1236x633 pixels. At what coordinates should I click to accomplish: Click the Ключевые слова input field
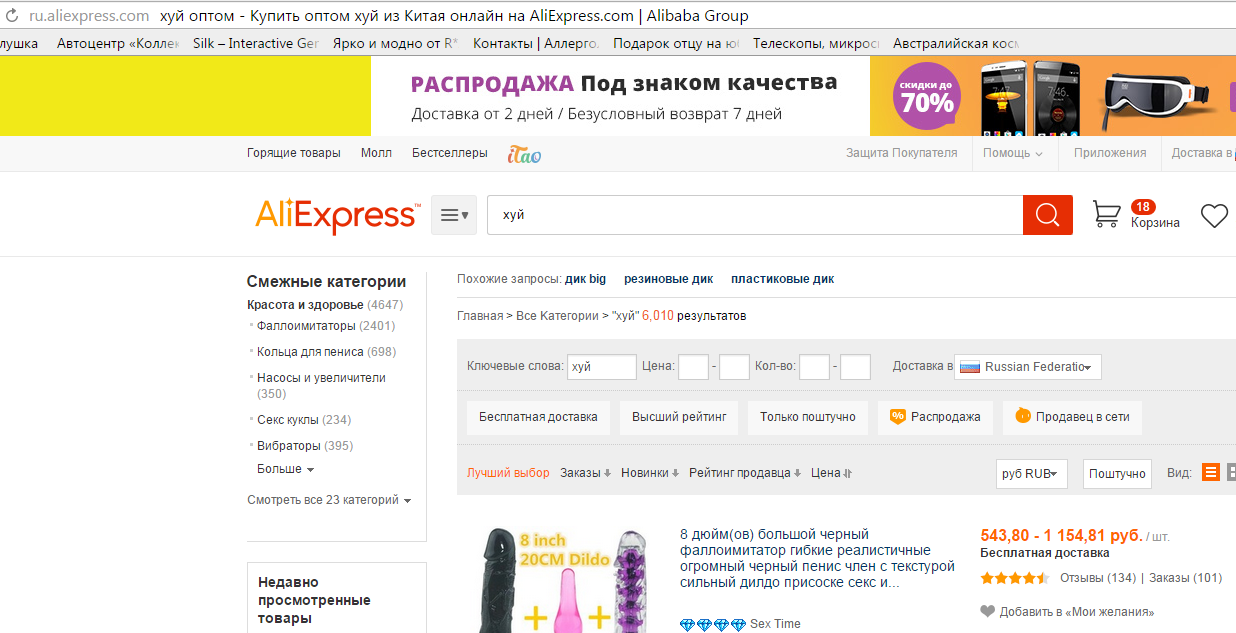coord(601,367)
